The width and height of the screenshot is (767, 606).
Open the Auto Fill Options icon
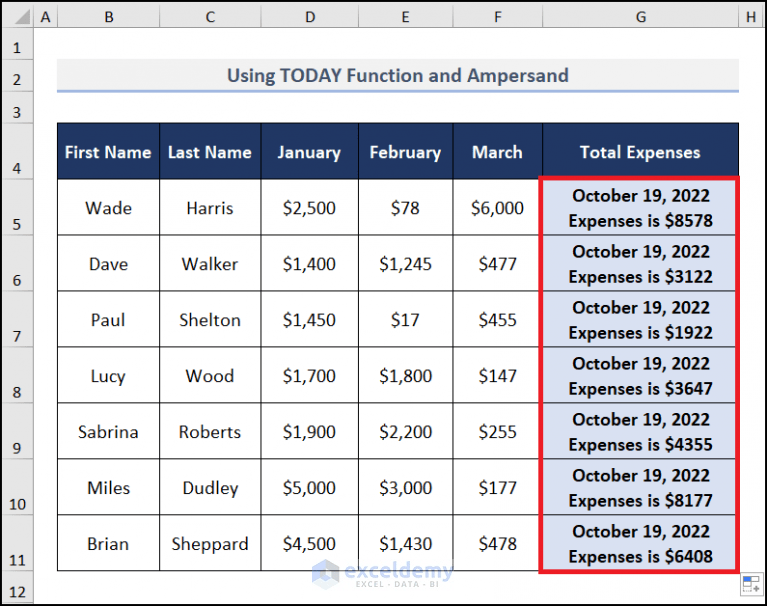click(751, 584)
